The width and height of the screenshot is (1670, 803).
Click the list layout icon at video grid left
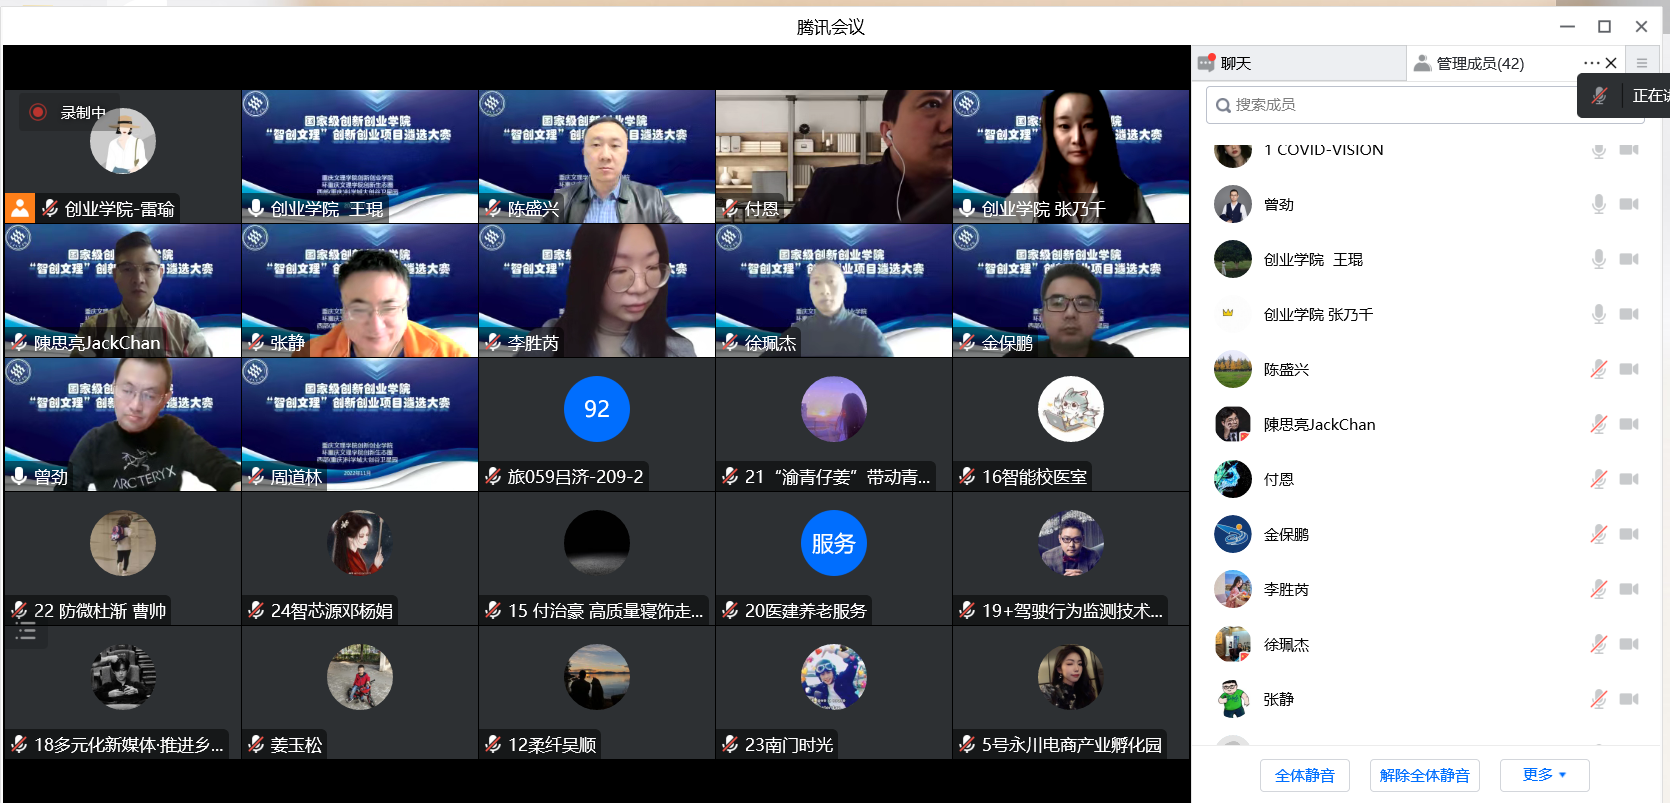[26, 632]
